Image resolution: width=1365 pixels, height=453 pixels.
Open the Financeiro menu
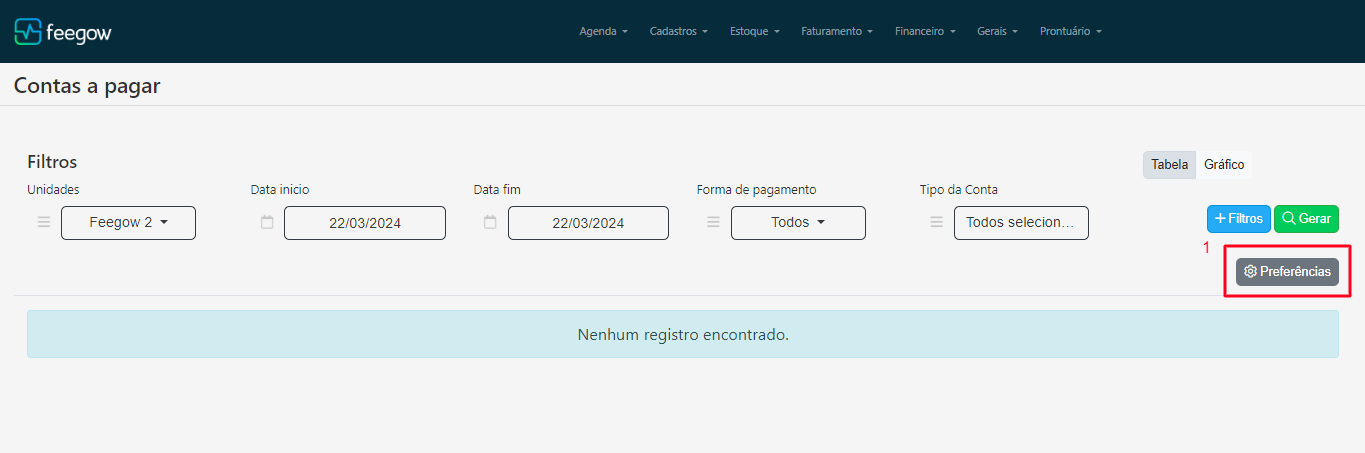click(924, 31)
